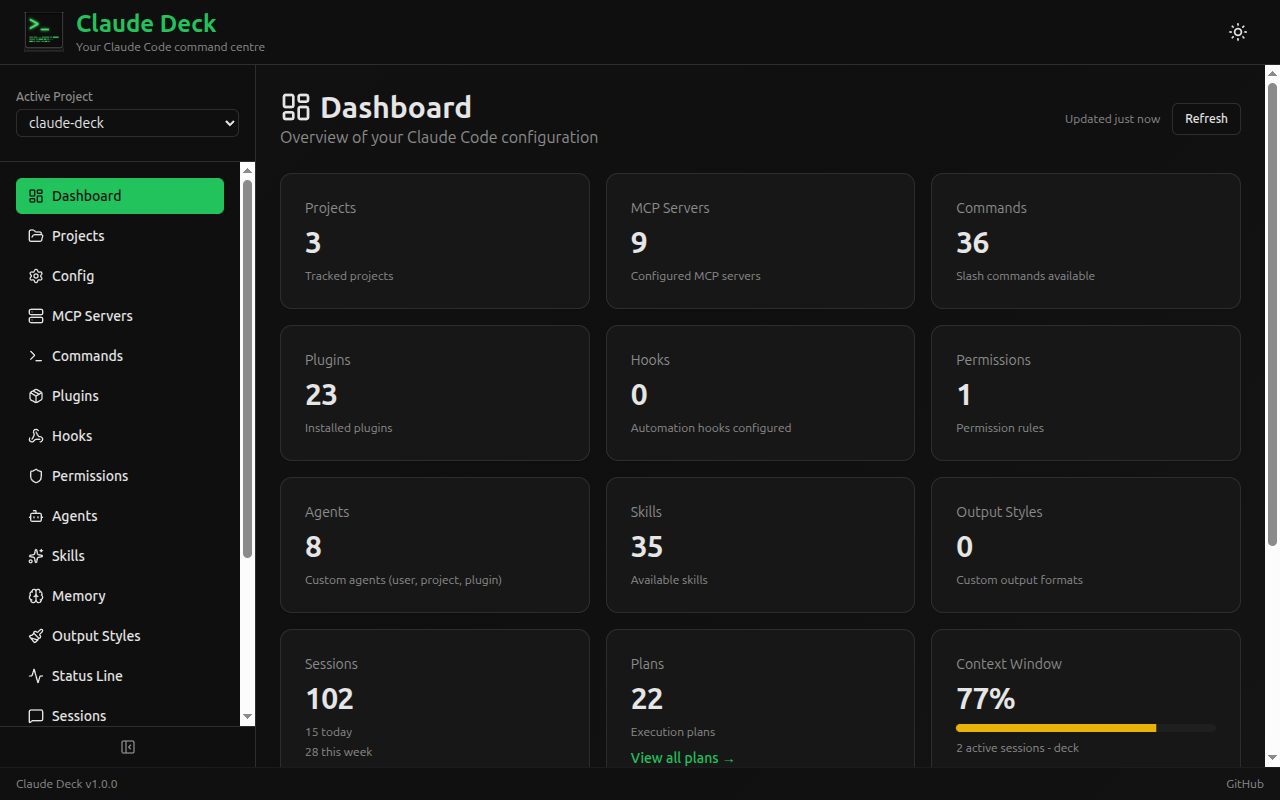Visit the GitHub link in the footer
Image resolution: width=1280 pixels, height=800 pixels.
coord(1244,783)
